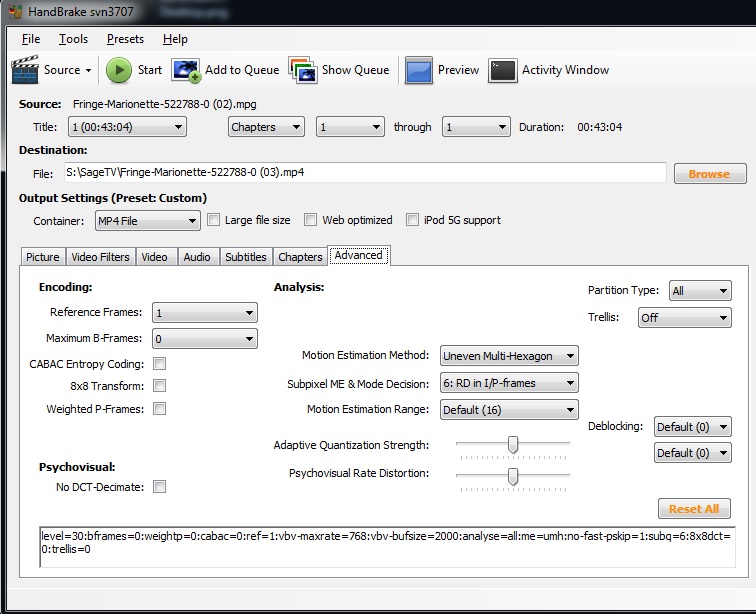Screen dimensions: 756x614
Task: Click the green Start play icon
Action: (119, 70)
